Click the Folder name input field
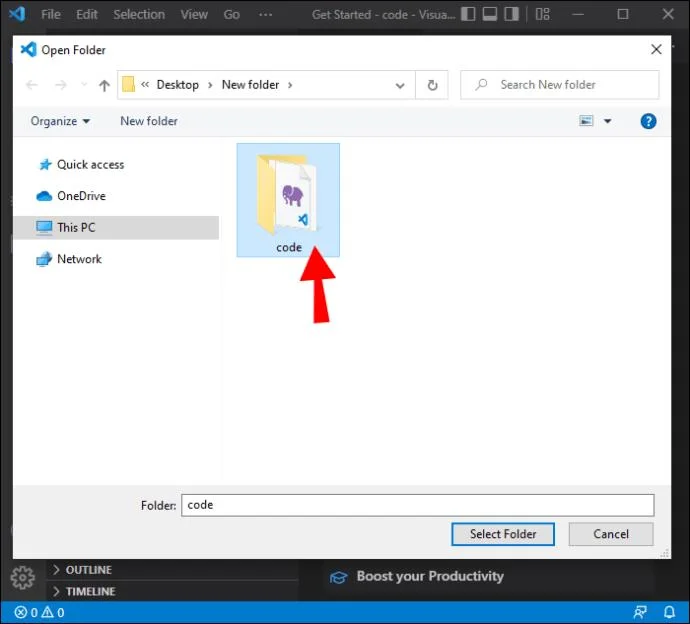This screenshot has height=624, width=690. click(x=418, y=505)
